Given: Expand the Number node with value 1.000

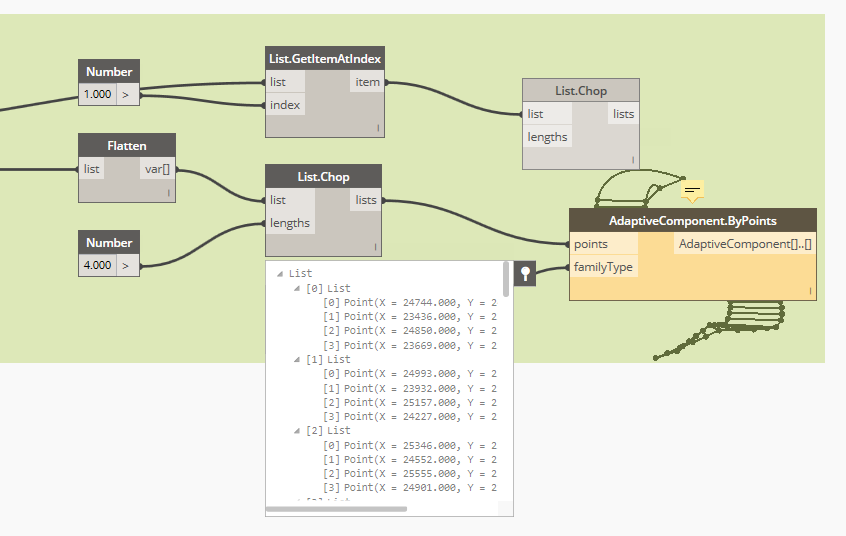Looking at the screenshot, I should pos(127,96).
